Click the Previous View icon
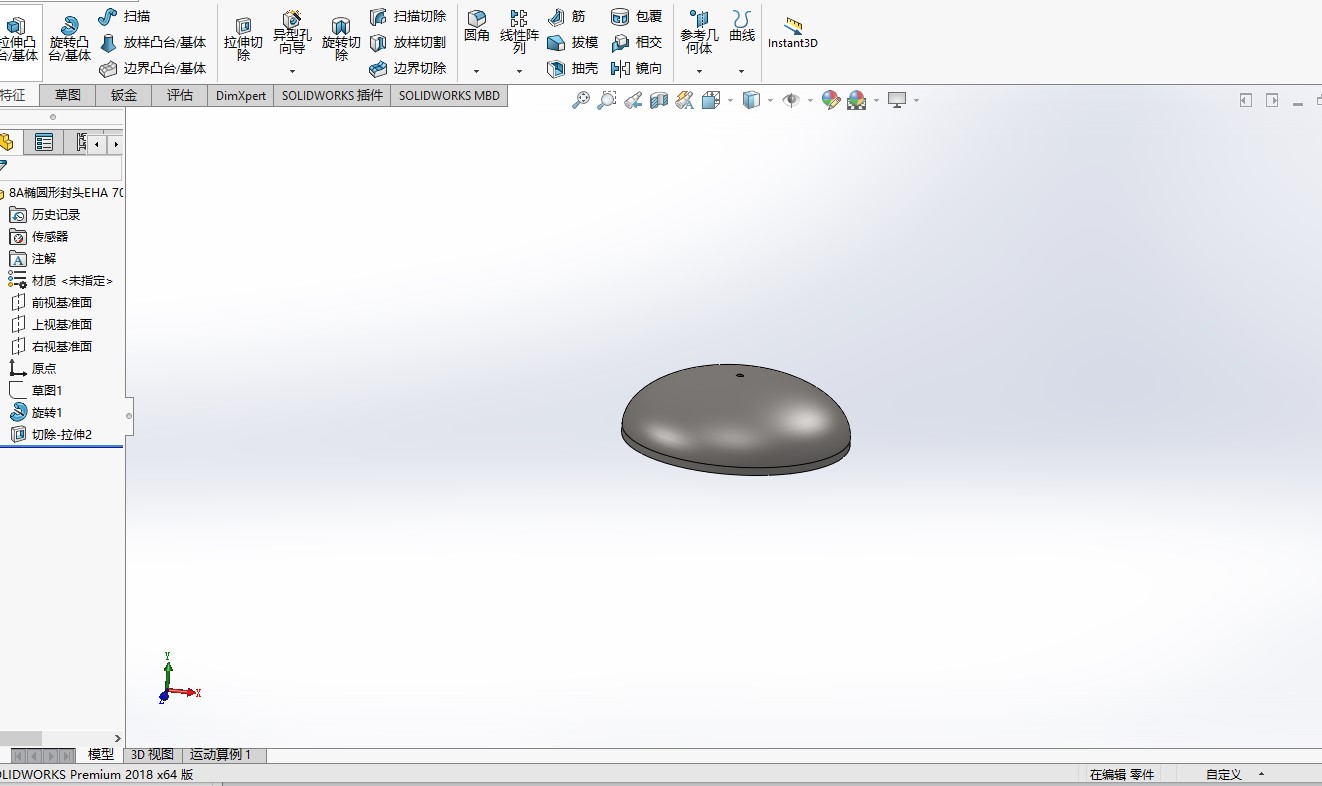Viewport: 1322px width, 786px height. 633,100
